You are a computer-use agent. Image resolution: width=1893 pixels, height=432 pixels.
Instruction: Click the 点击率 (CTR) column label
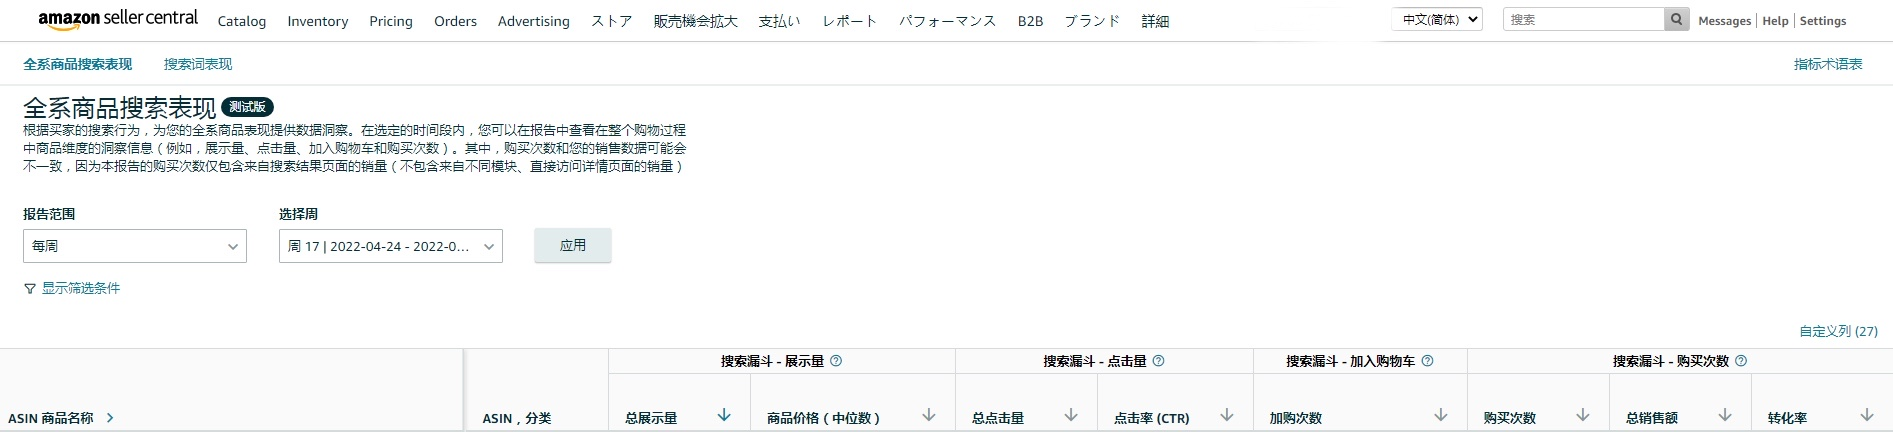1152,418
